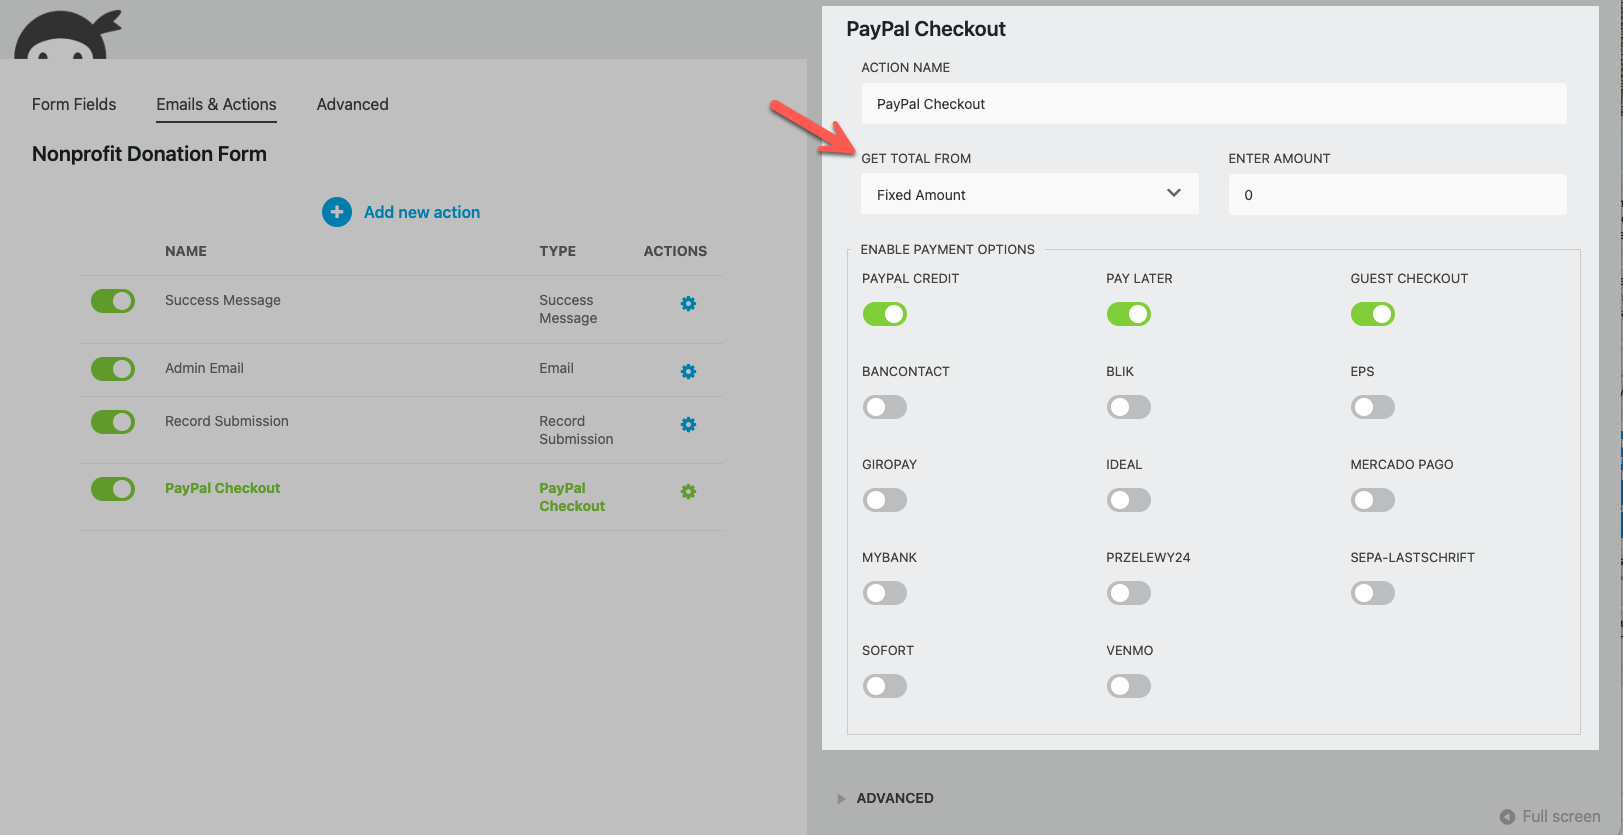Click the Full screen icon

[x=1507, y=817]
